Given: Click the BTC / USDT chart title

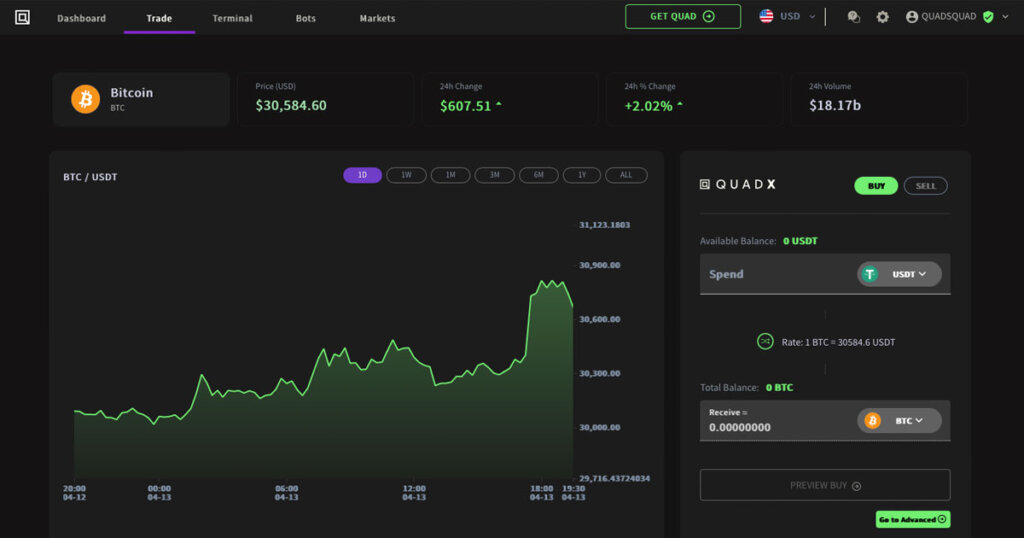Looking at the screenshot, I should (90, 177).
